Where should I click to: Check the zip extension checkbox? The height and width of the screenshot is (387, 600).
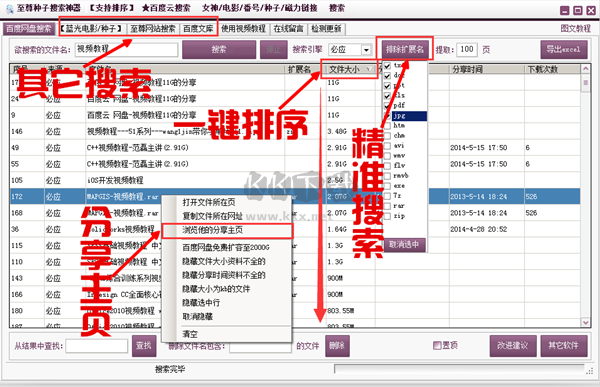387,216
